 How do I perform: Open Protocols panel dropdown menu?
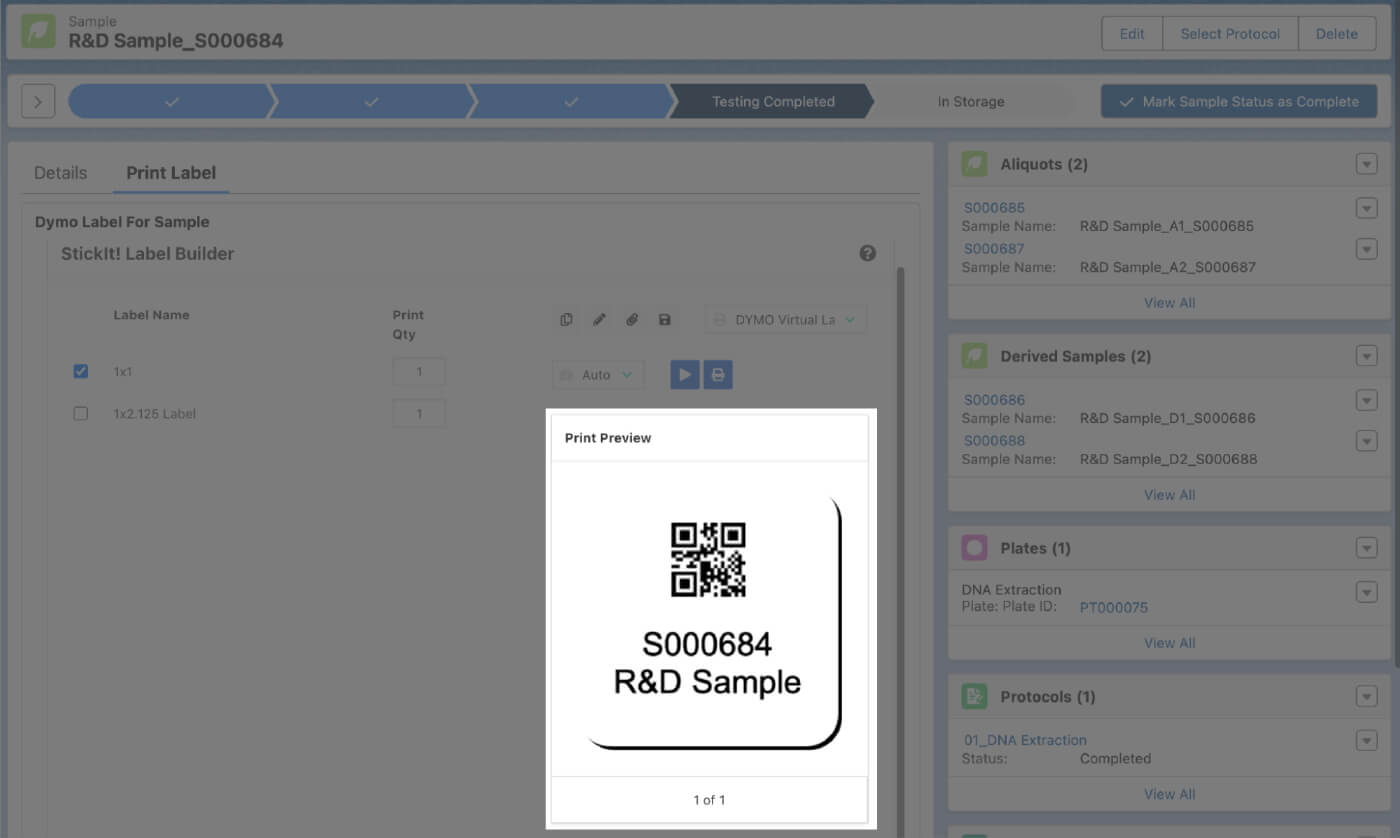tap(1367, 697)
